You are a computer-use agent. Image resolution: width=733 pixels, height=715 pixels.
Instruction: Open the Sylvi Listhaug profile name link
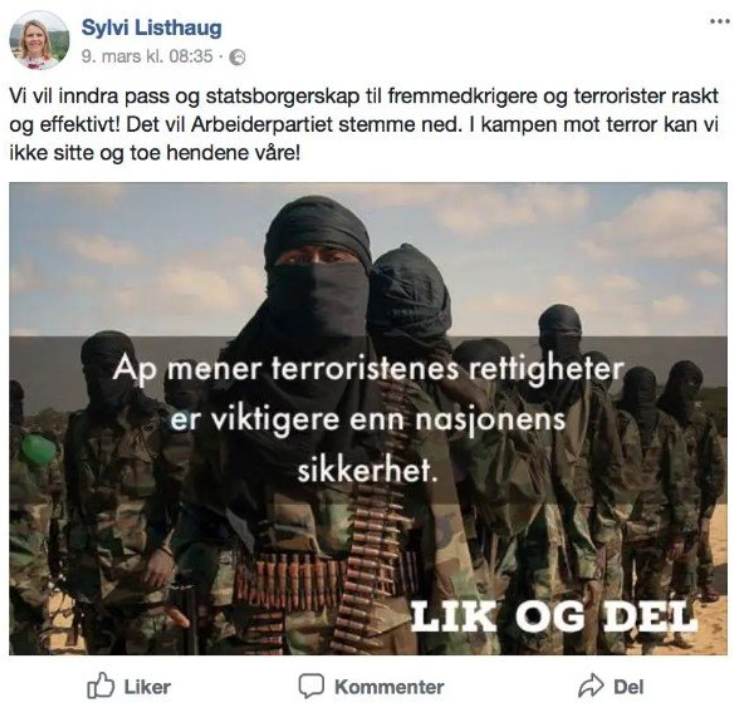click(x=151, y=28)
